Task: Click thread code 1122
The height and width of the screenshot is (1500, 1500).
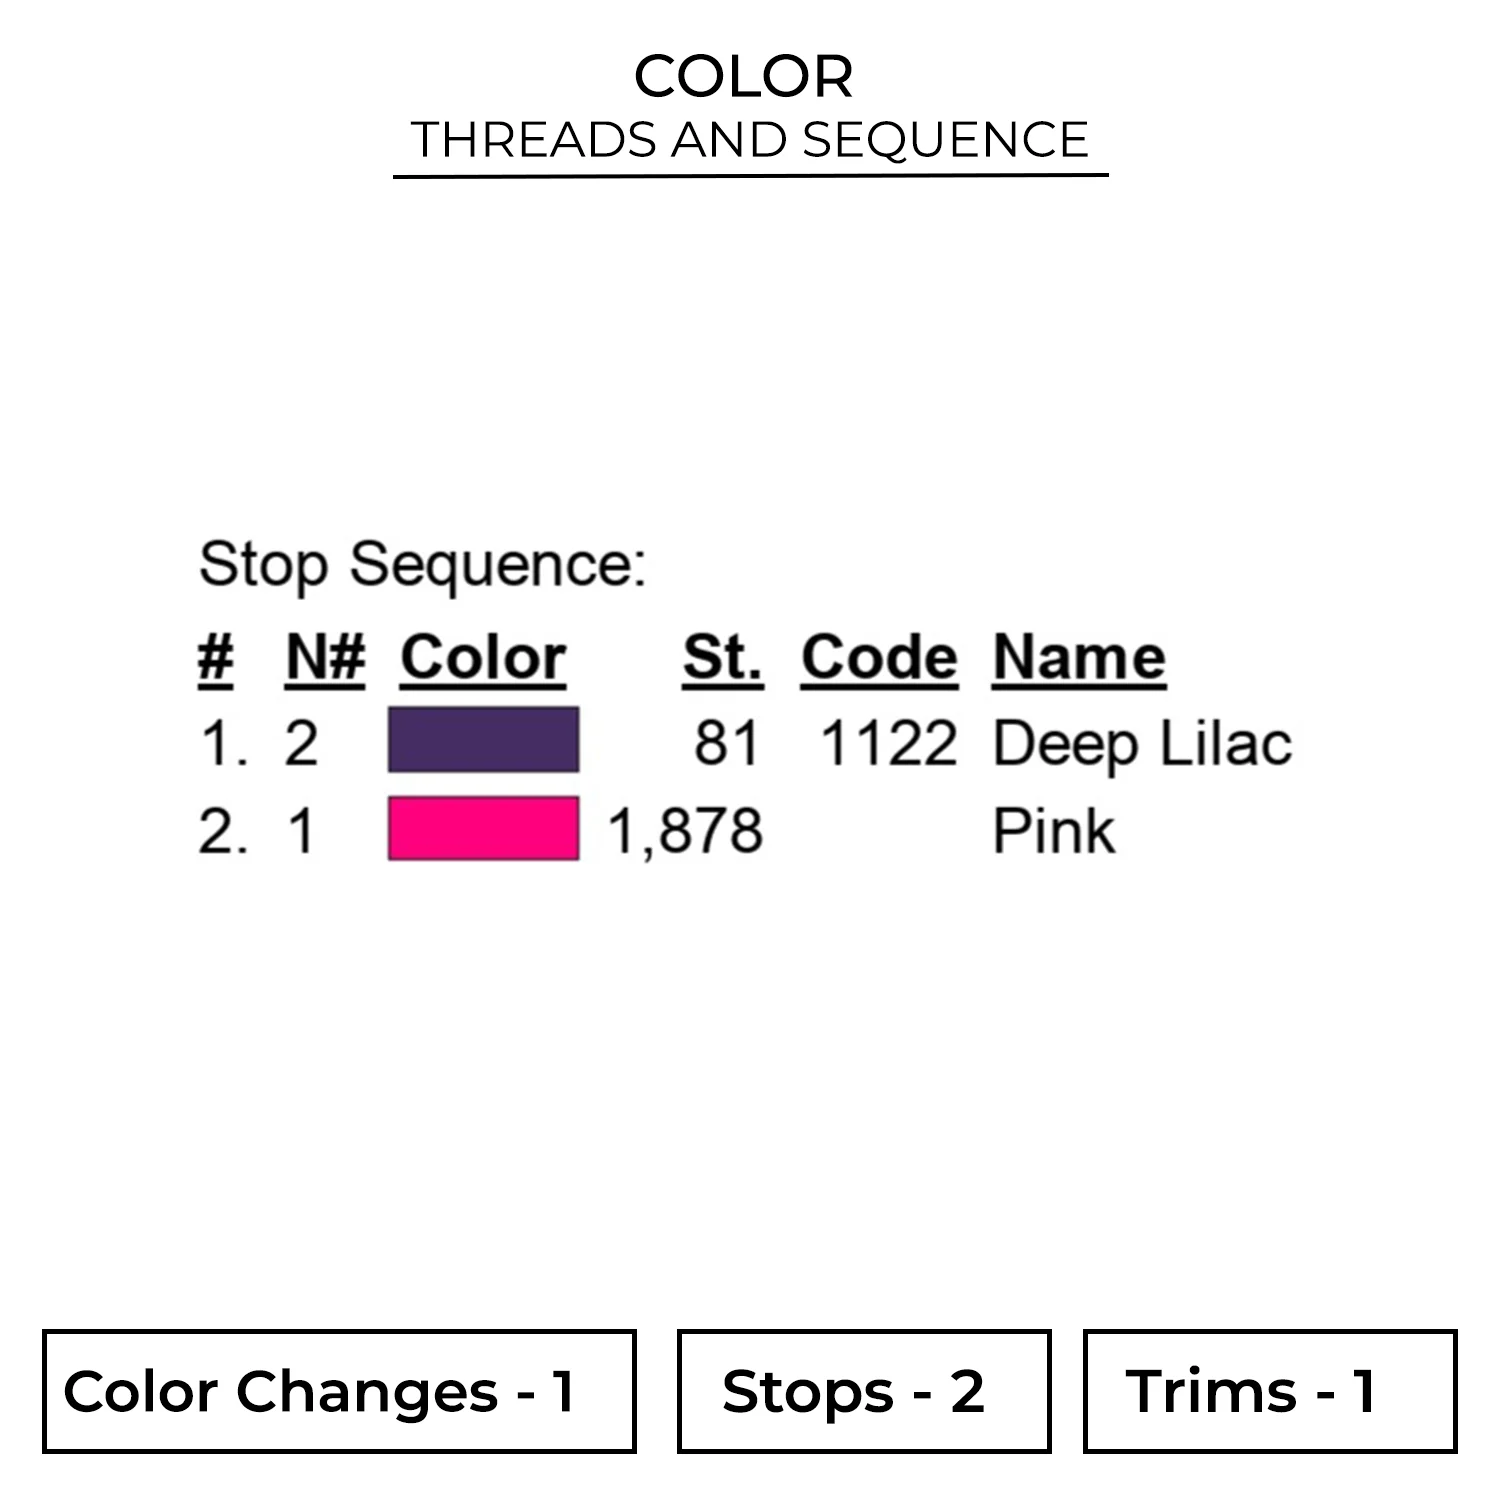Action: 888,745
